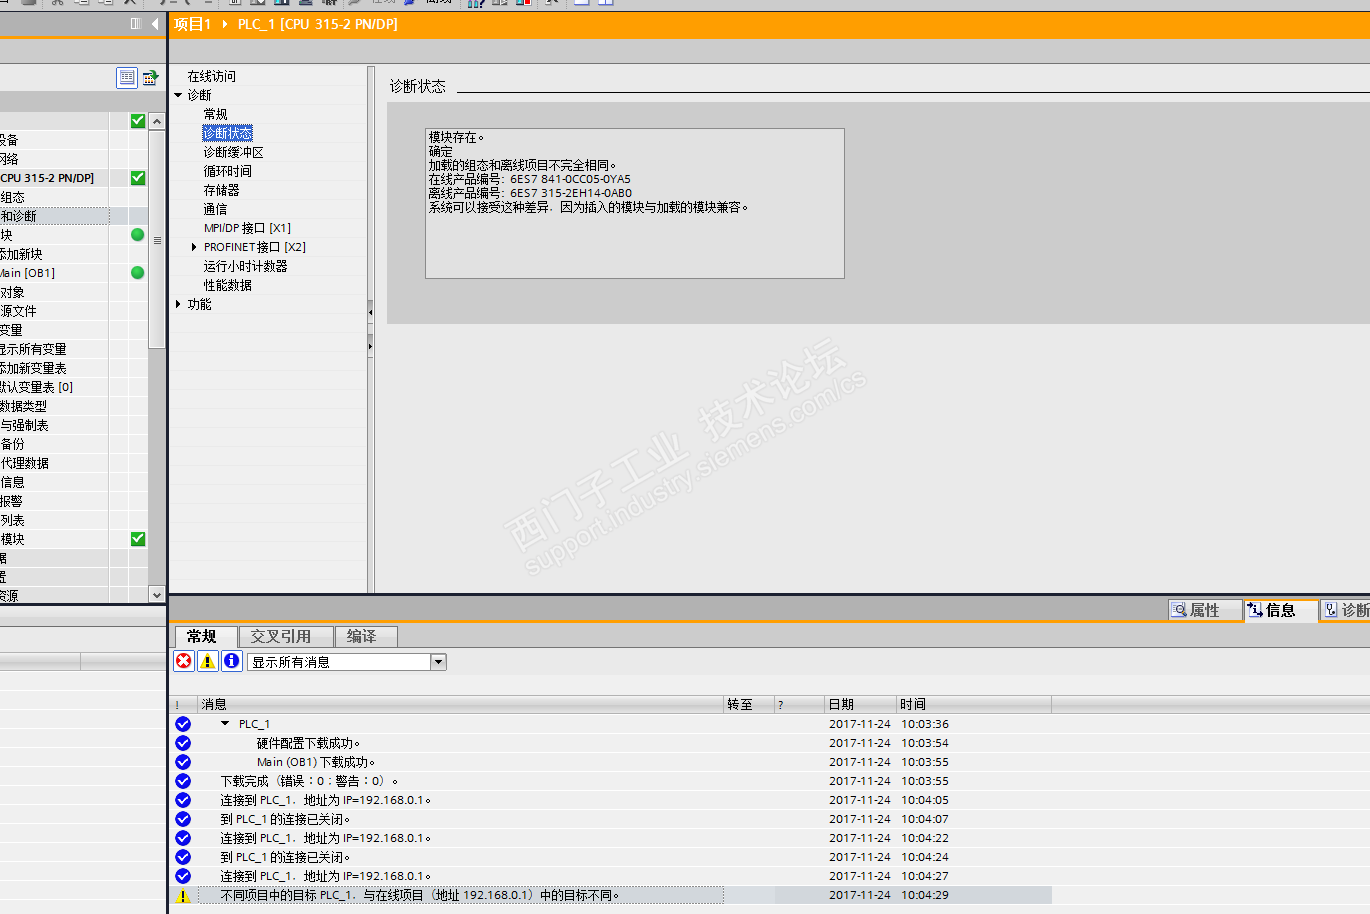1370x914 pixels.
Task: Open the 信息 inspector tab
Action: 1281,610
